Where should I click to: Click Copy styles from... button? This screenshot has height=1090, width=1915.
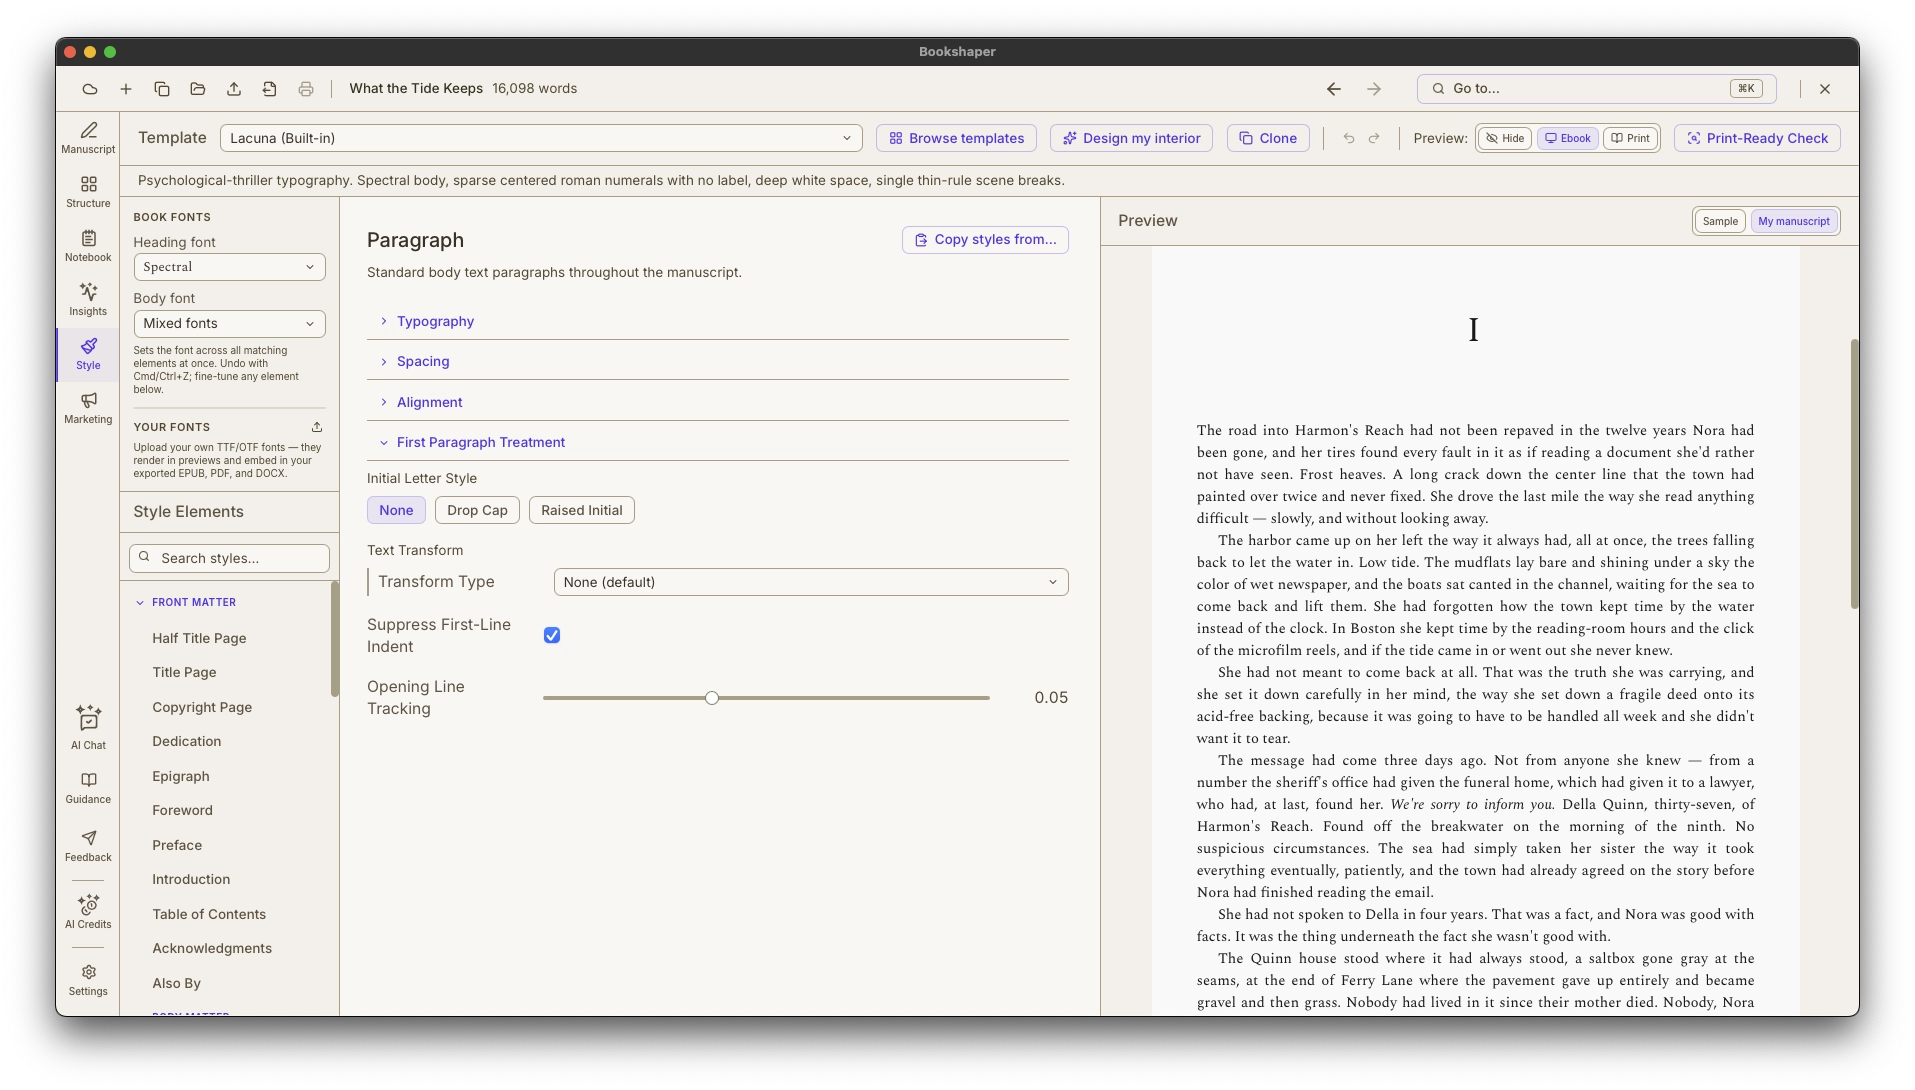coord(985,240)
